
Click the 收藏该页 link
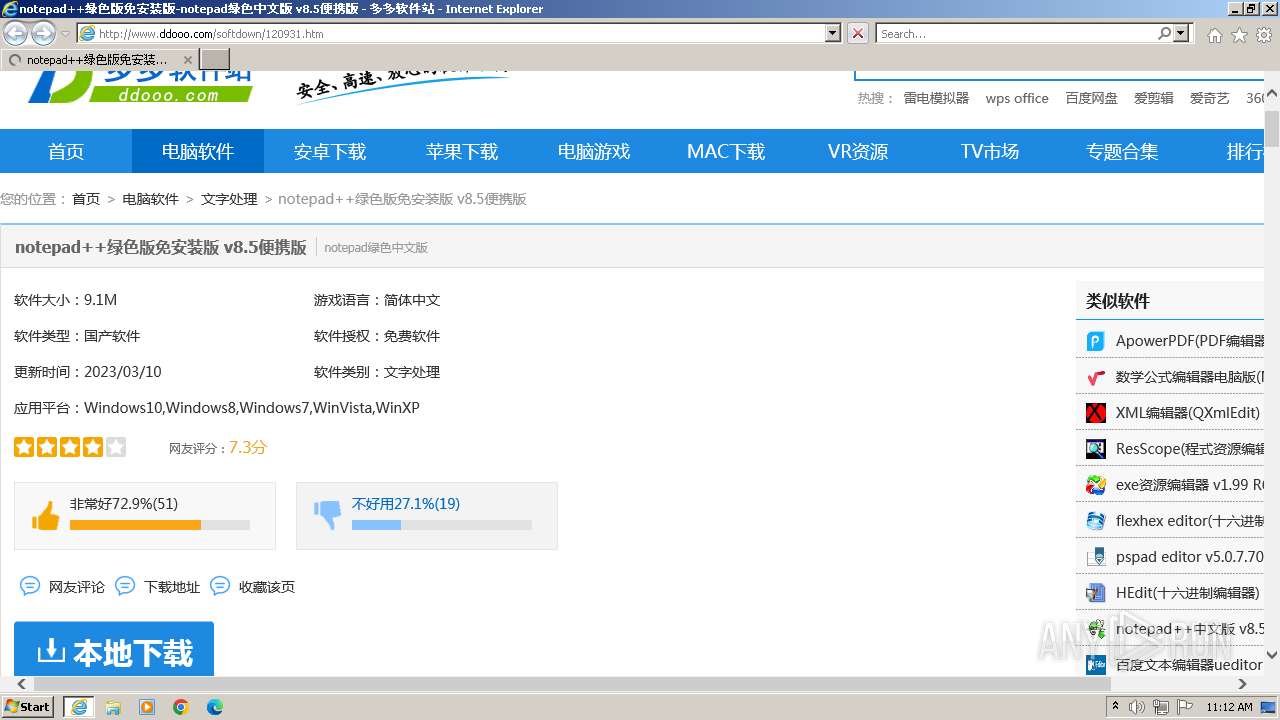(x=267, y=587)
